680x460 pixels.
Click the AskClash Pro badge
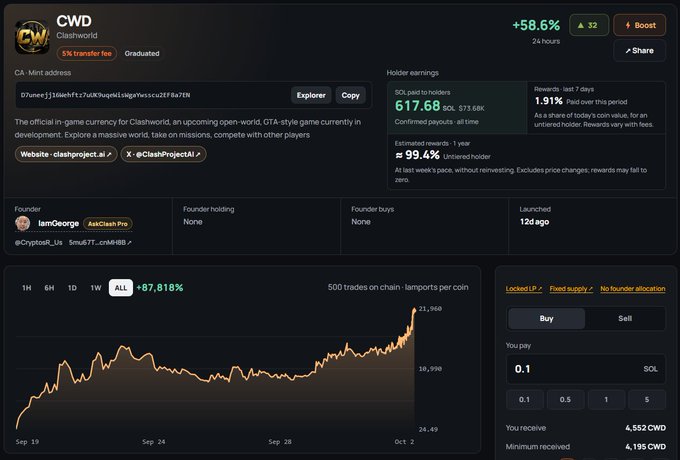(108, 224)
